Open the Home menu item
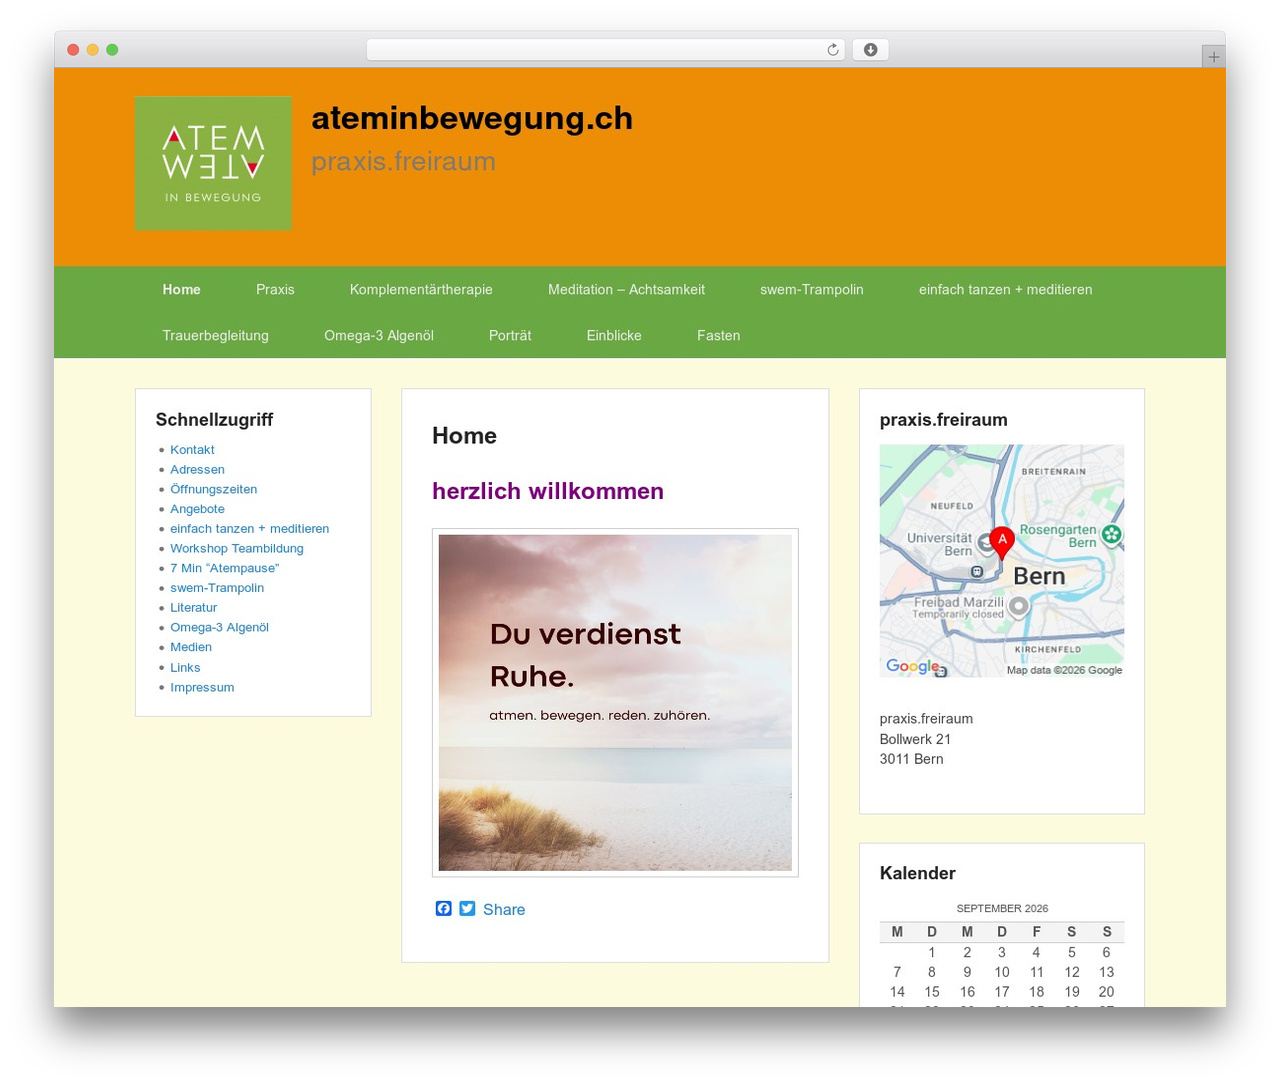1280x1084 pixels. coord(182,289)
